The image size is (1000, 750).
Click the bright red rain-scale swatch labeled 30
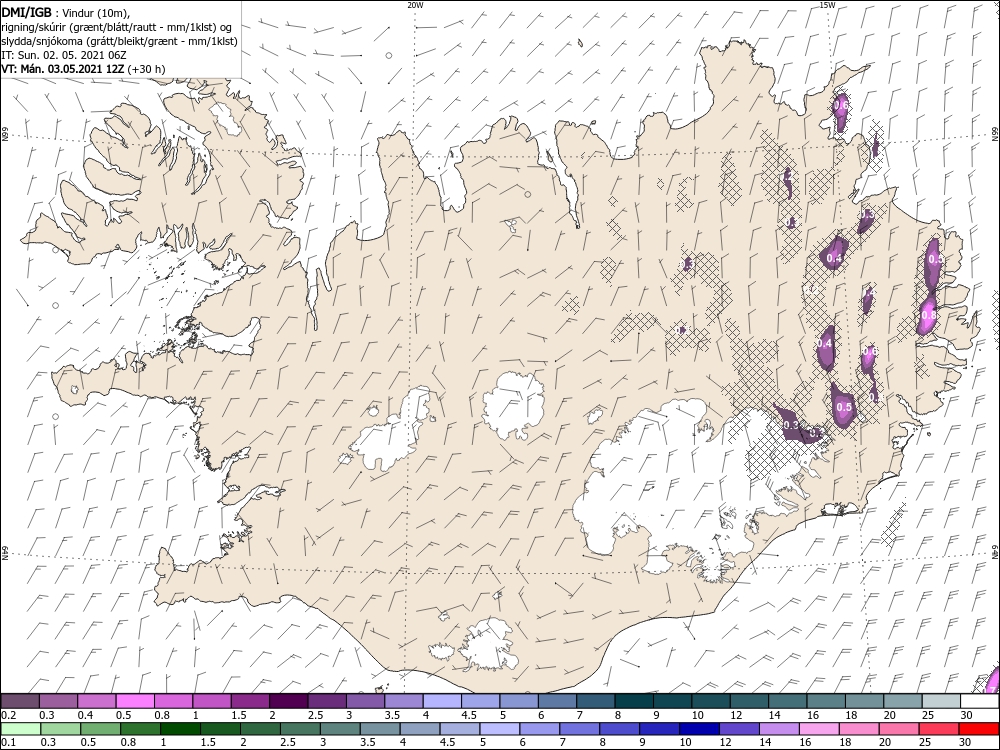(x=980, y=729)
